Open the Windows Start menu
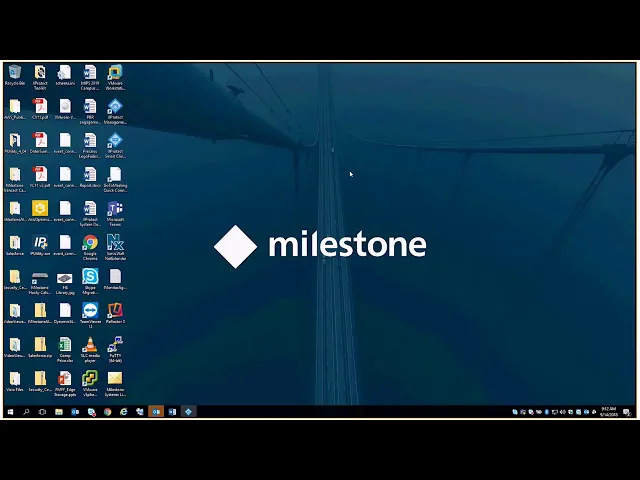 (11, 412)
